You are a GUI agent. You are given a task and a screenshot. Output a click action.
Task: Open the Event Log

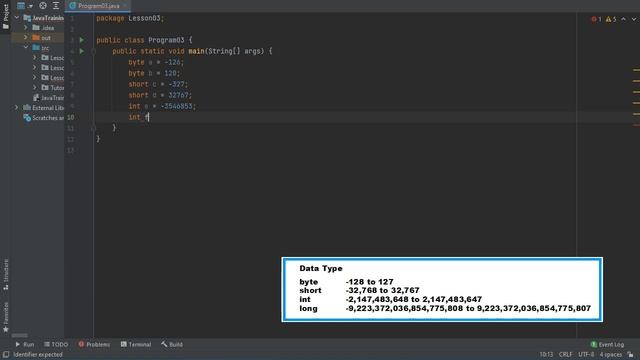click(x=607, y=344)
